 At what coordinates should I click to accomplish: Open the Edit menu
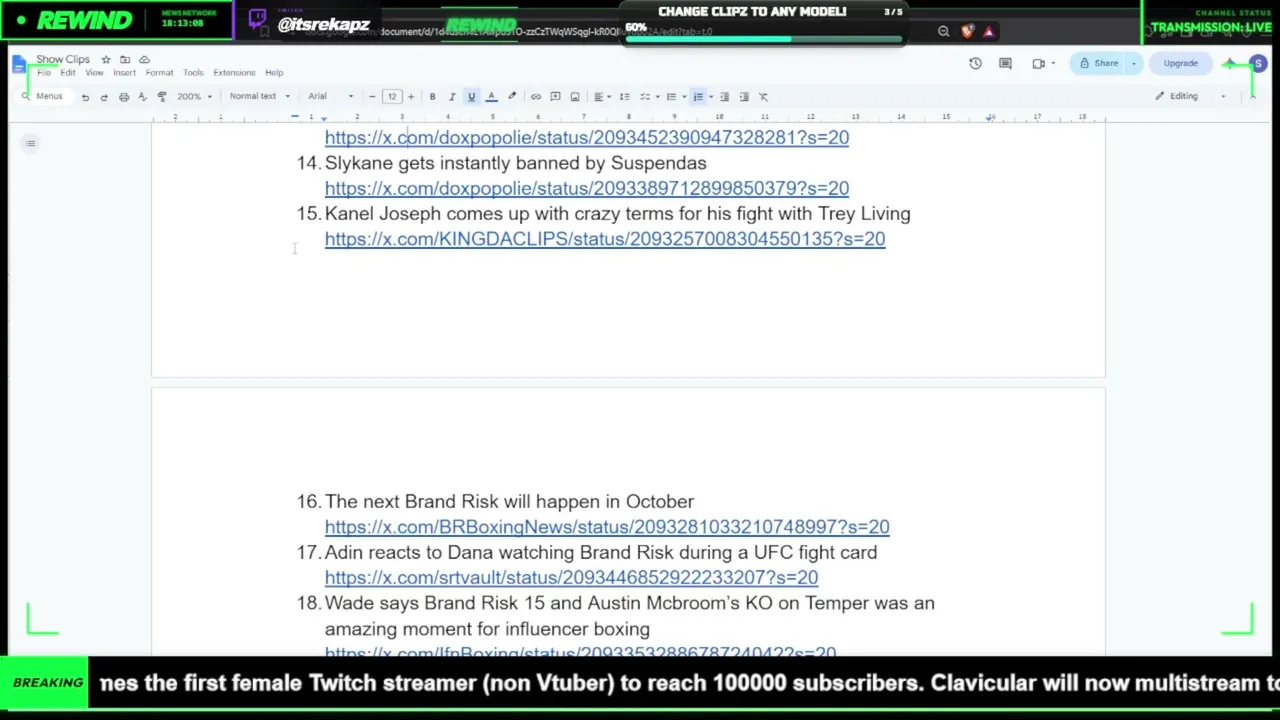pos(67,73)
